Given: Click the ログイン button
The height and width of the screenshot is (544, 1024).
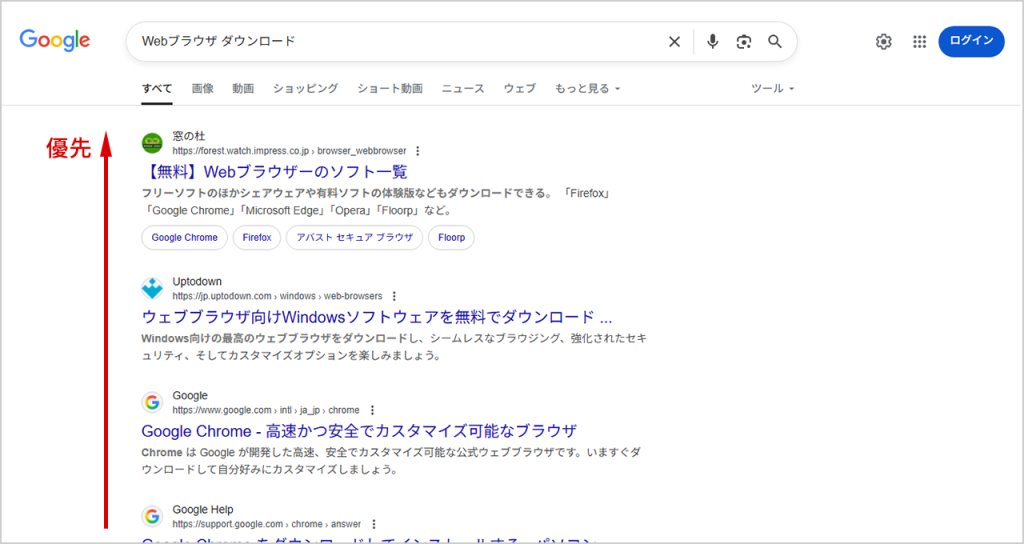Looking at the screenshot, I should click(971, 41).
